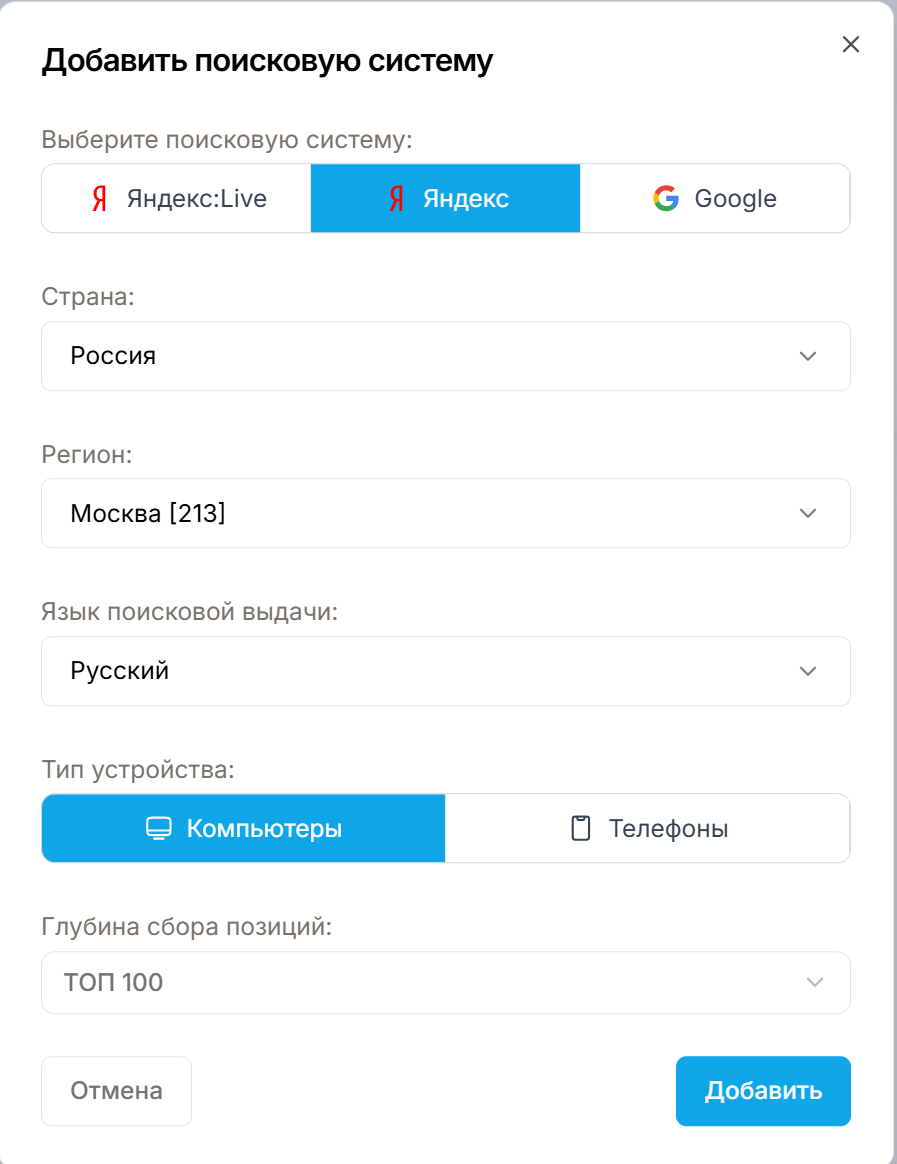Open the Глубина сбора позиций ТОП 100 dropdown

click(445, 983)
